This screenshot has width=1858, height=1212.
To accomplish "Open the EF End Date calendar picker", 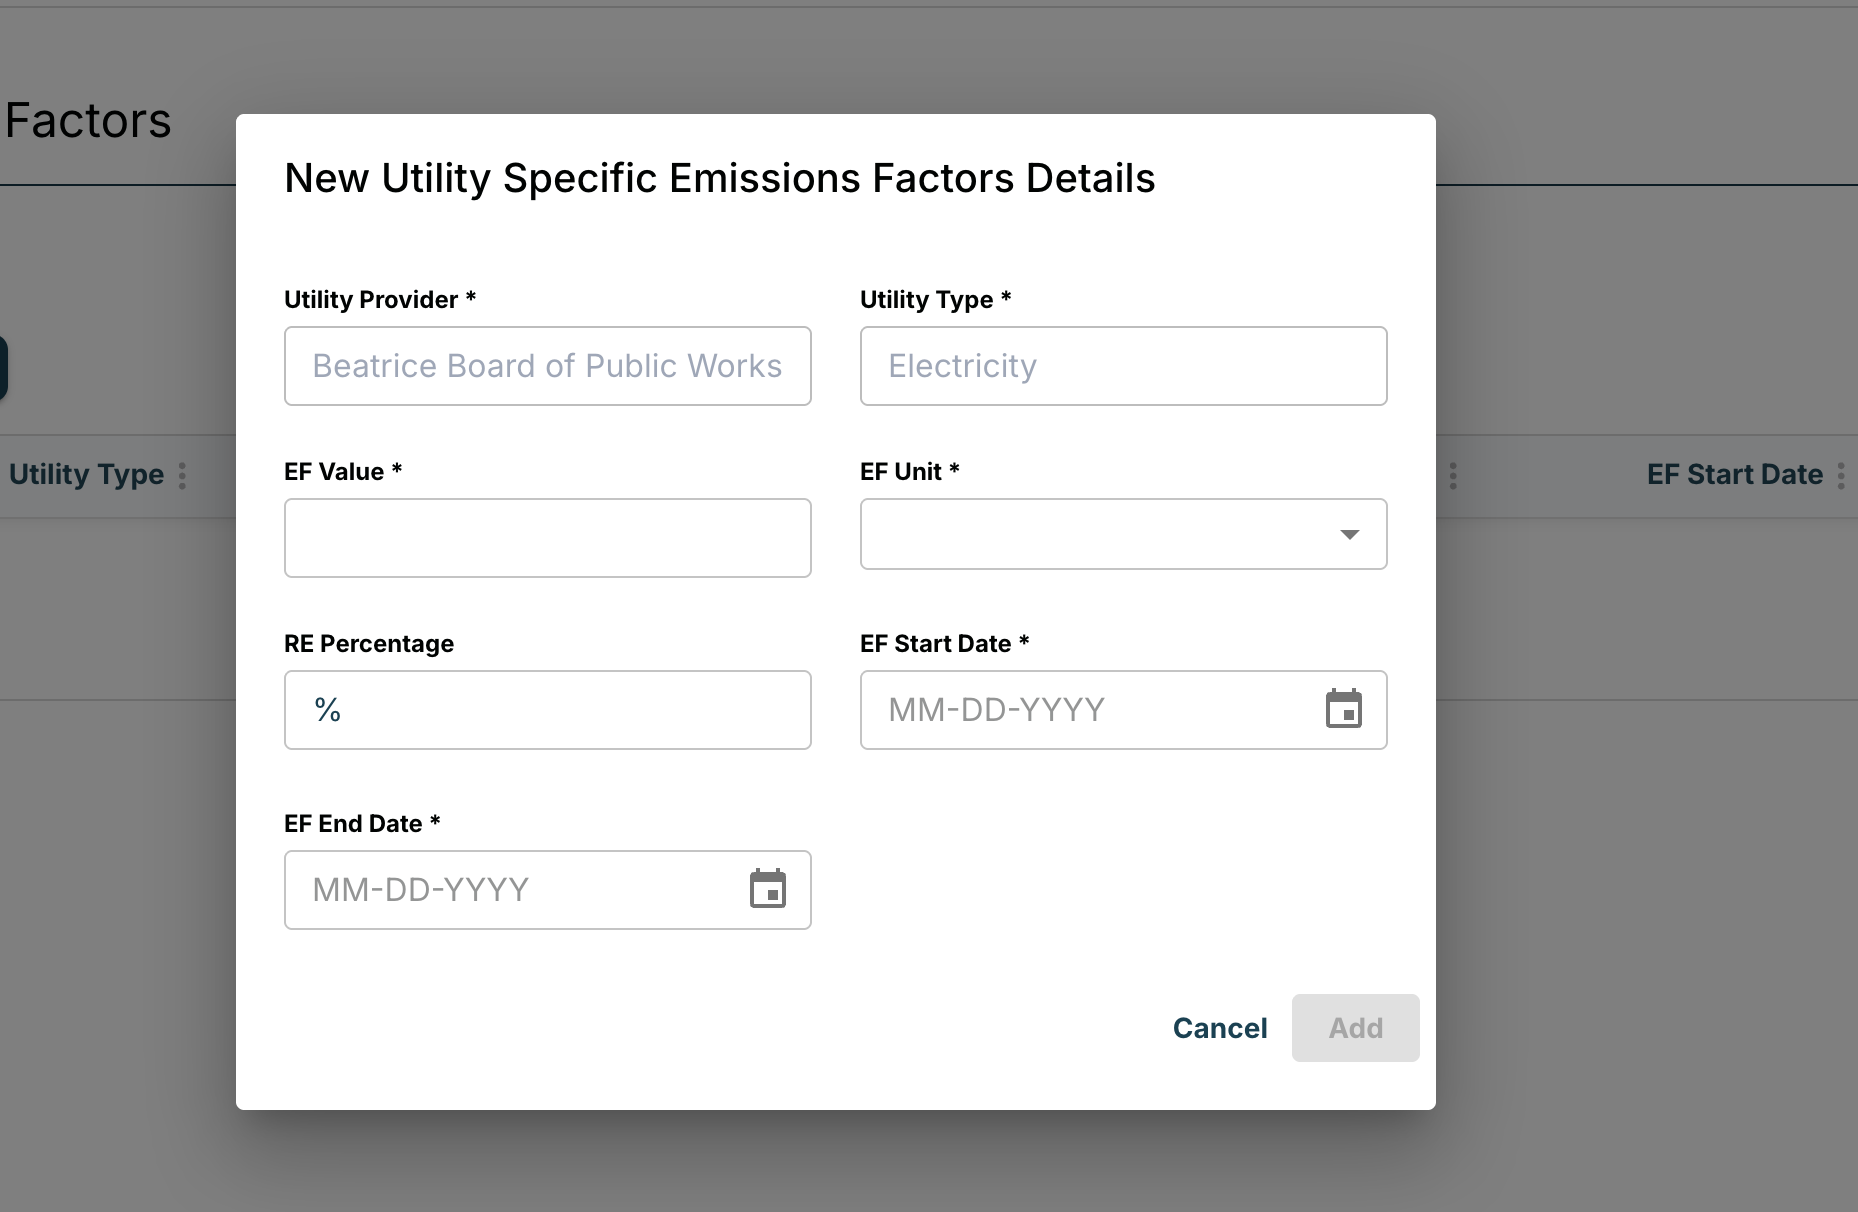I will click(x=767, y=889).
